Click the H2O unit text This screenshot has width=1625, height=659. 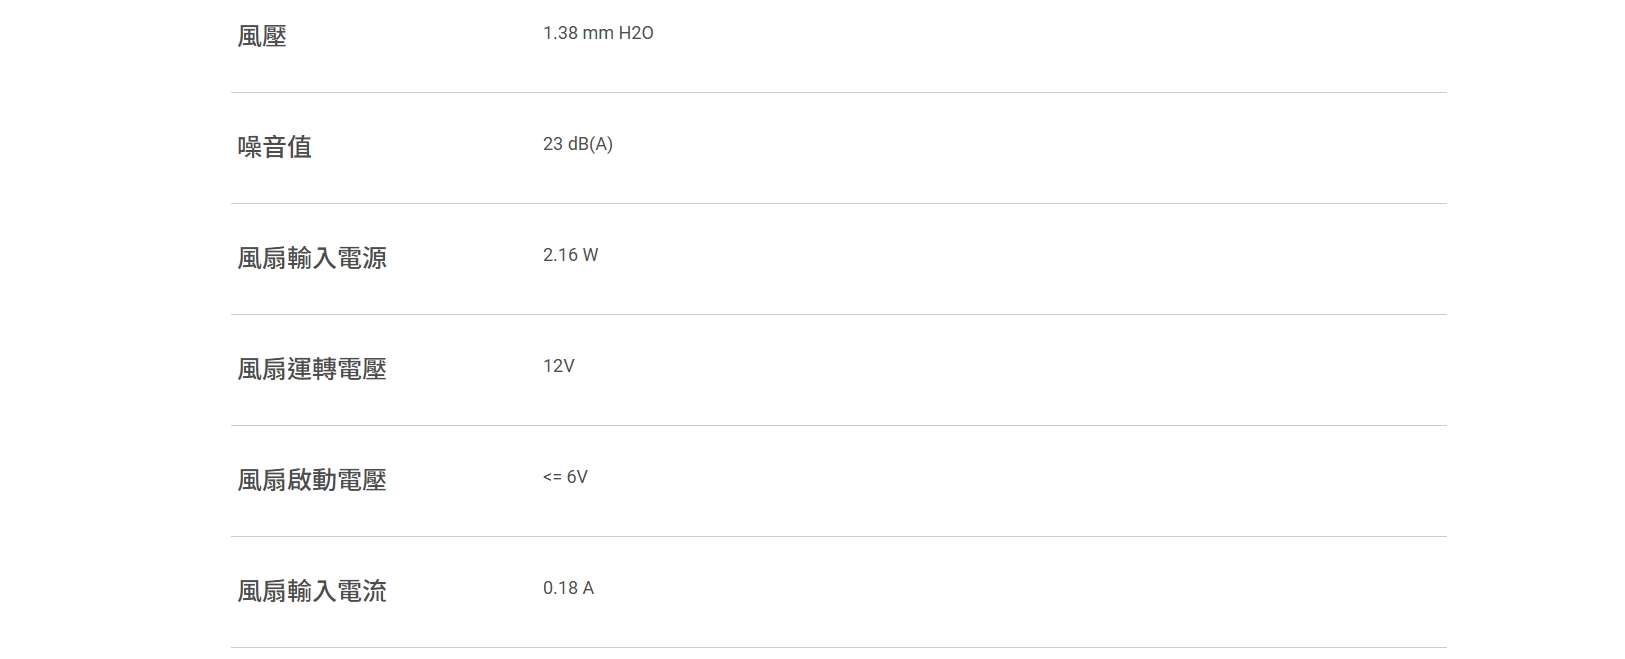click(636, 33)
